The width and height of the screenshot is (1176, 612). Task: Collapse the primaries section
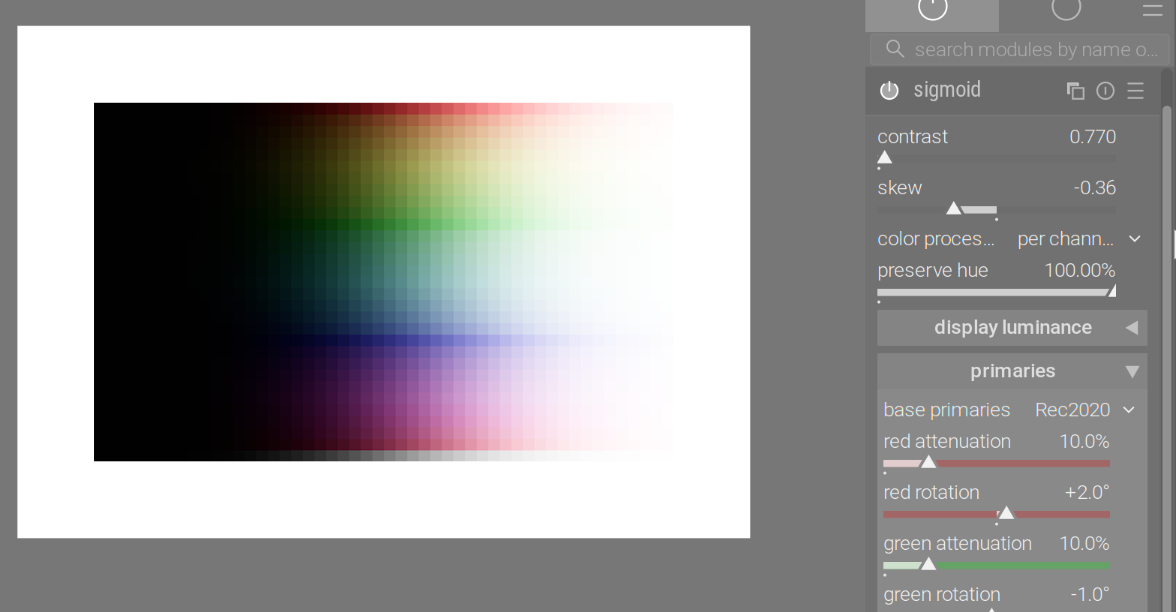click(x=1012, y=371)
